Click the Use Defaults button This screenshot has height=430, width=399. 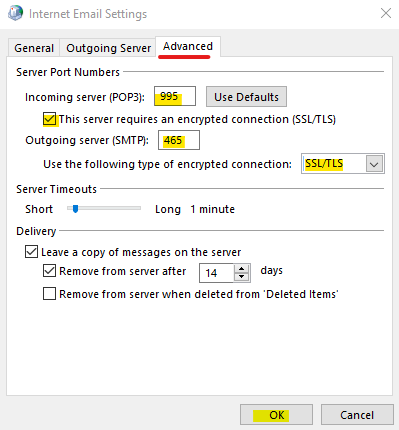click(x=246, y=97)
